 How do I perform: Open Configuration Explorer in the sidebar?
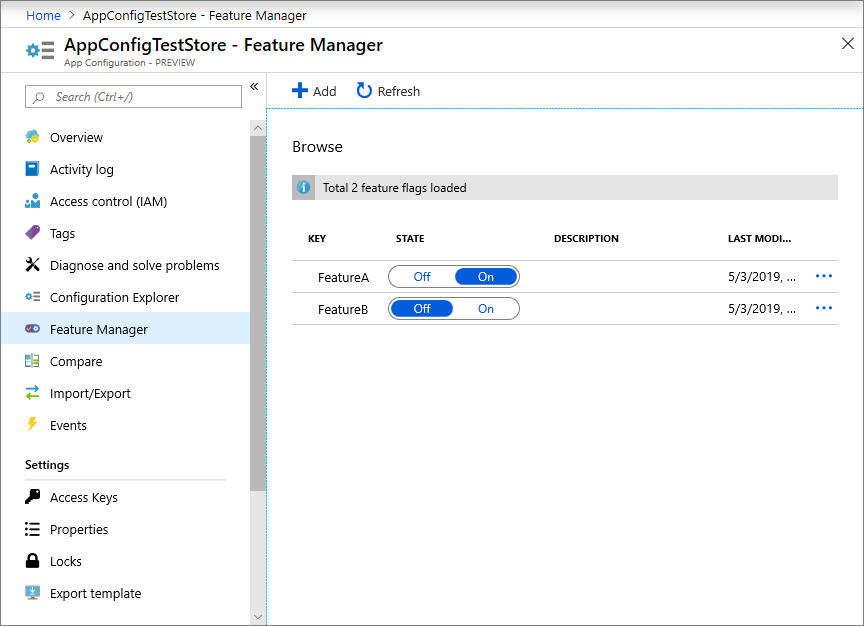(114, 297)
